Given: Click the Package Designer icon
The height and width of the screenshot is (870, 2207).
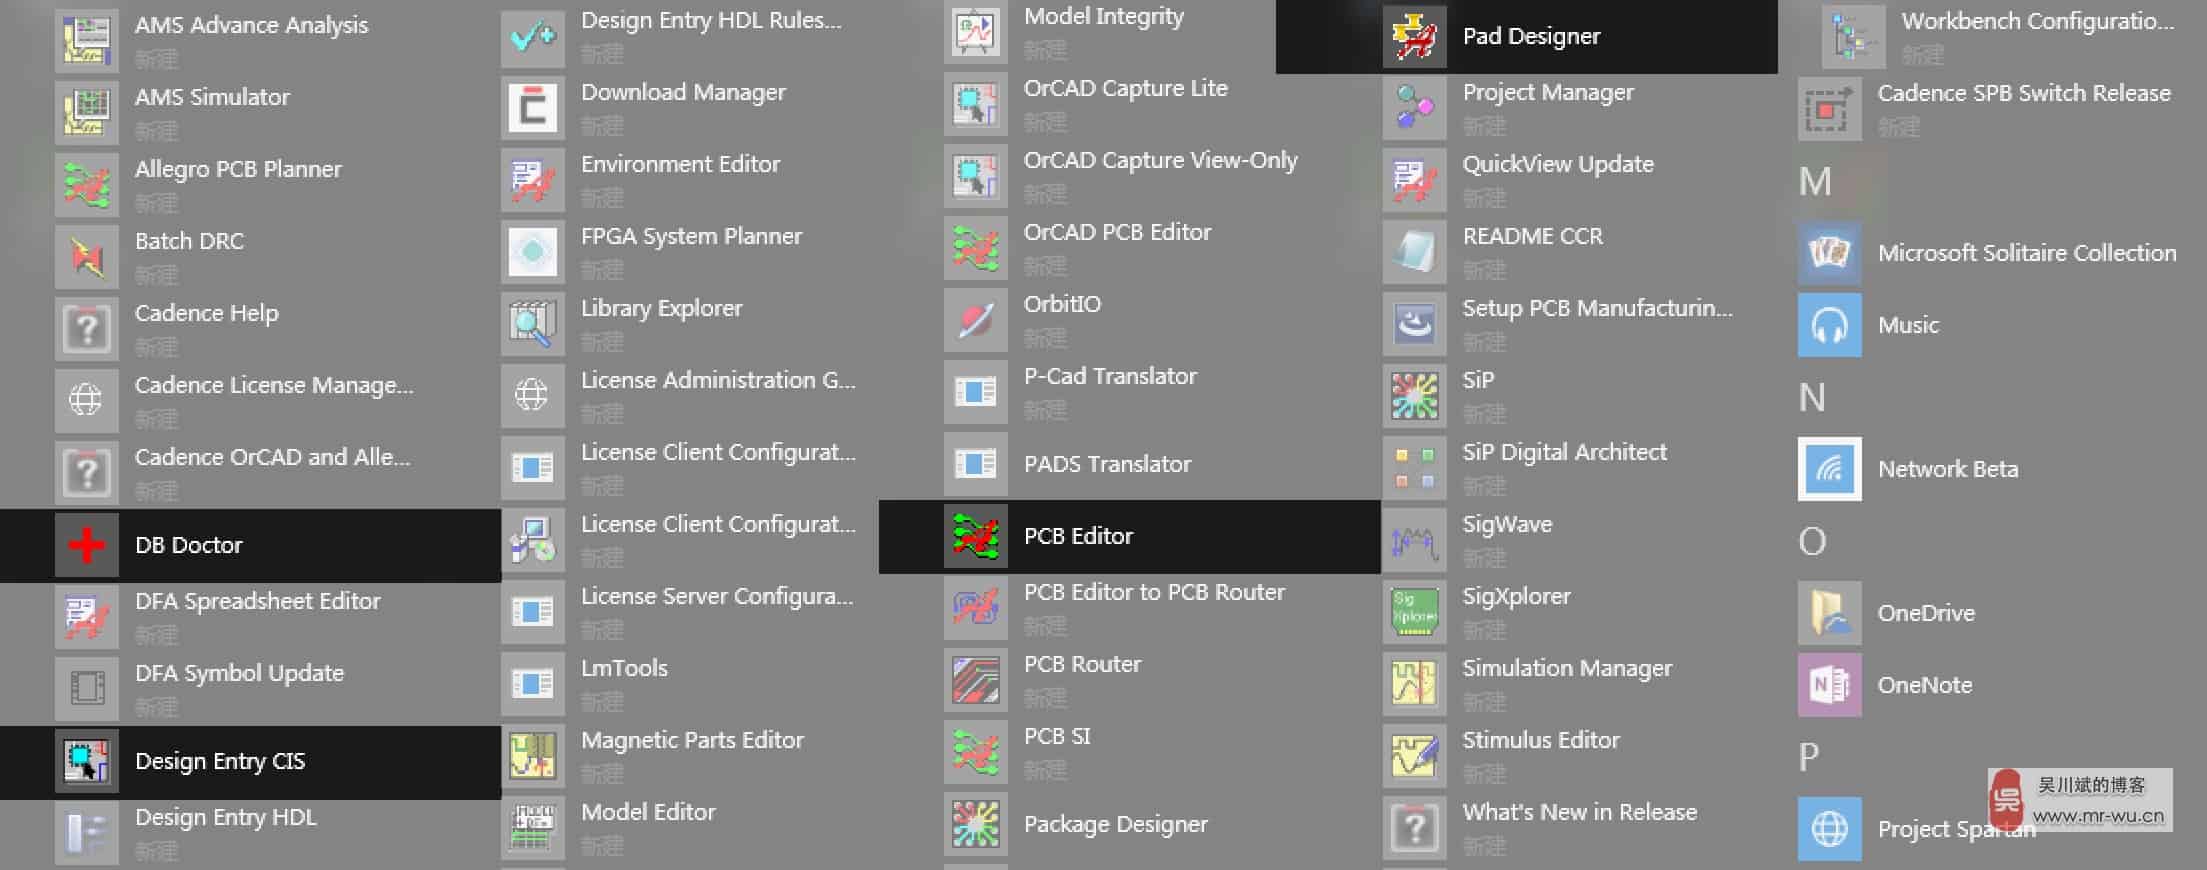Looking at the screenshot, I should click(975, 825).
